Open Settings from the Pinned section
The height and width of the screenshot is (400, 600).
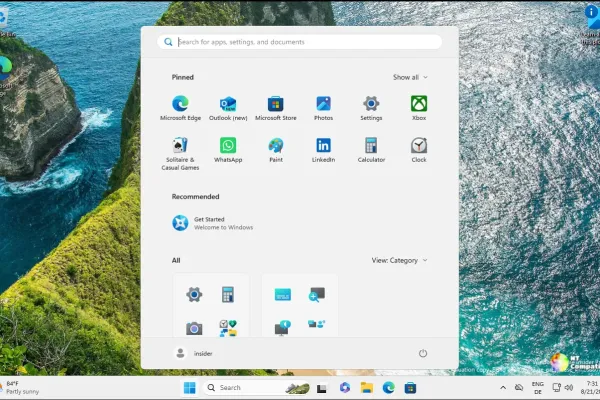371,108
